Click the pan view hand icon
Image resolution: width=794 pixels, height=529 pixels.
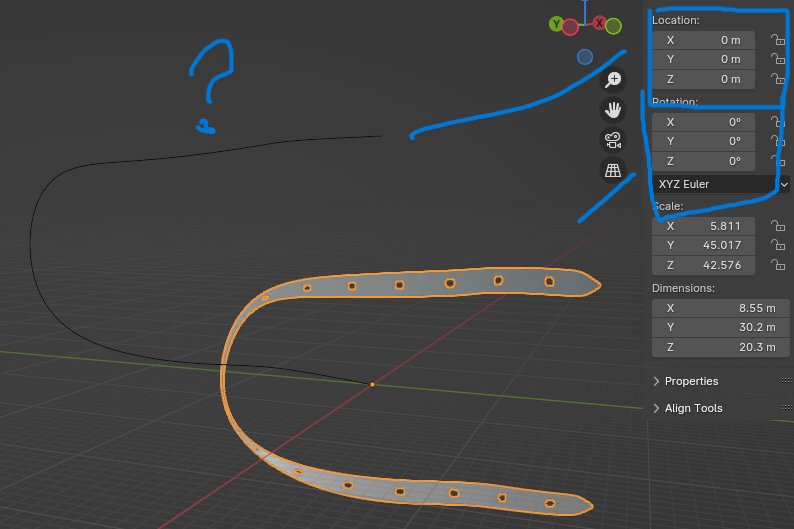613,110
